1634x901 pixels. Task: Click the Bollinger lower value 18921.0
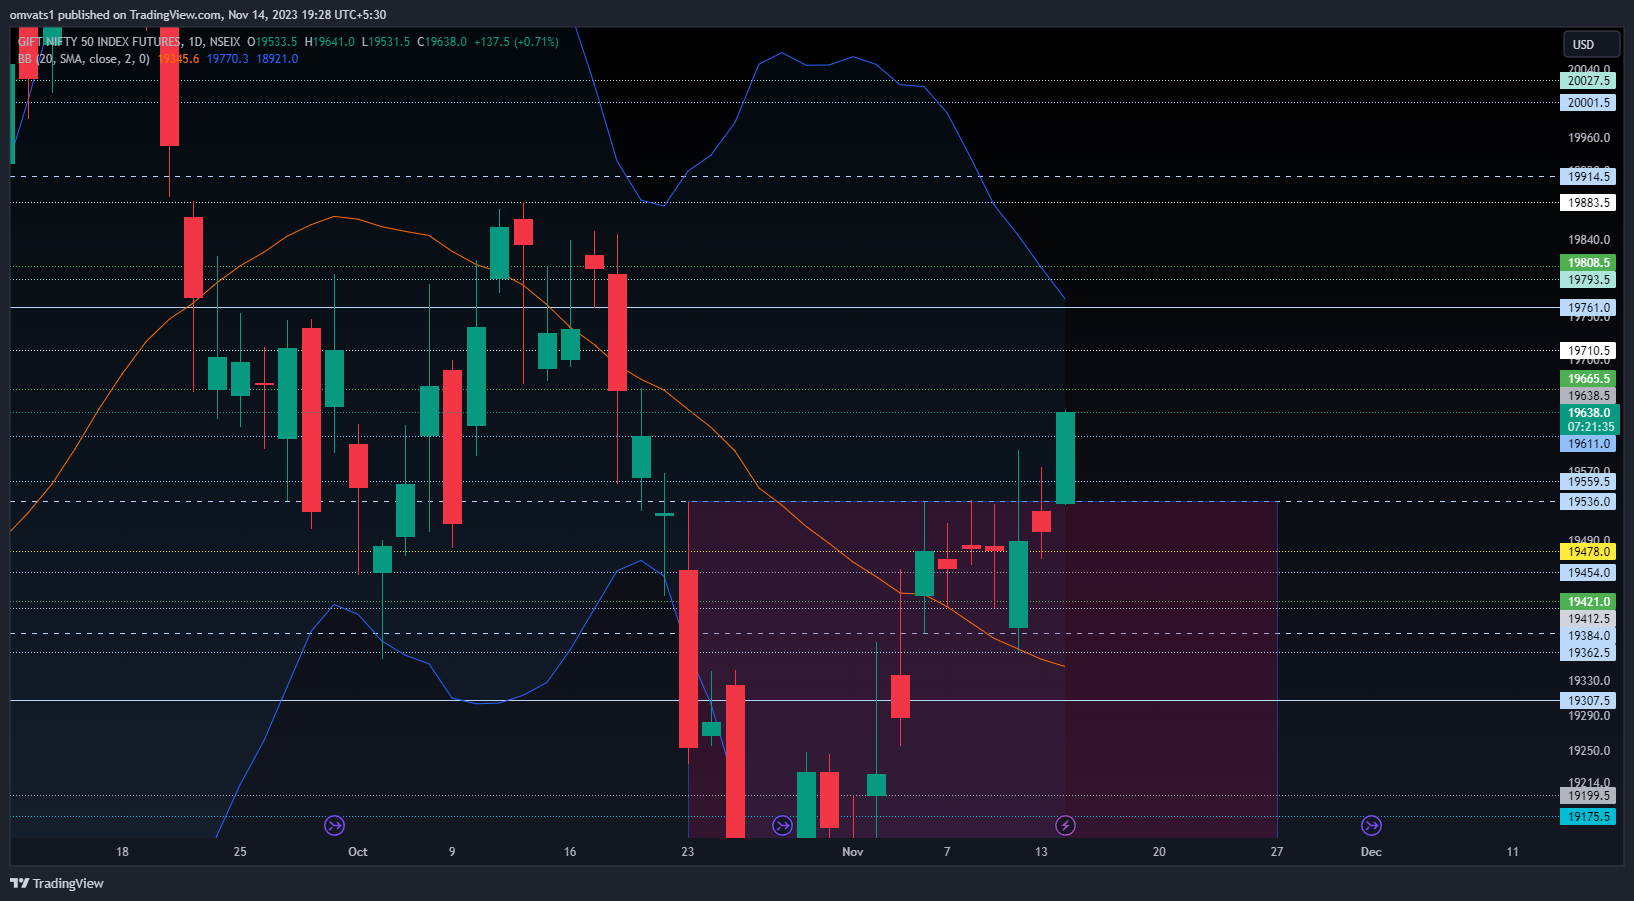click(277, 59)
